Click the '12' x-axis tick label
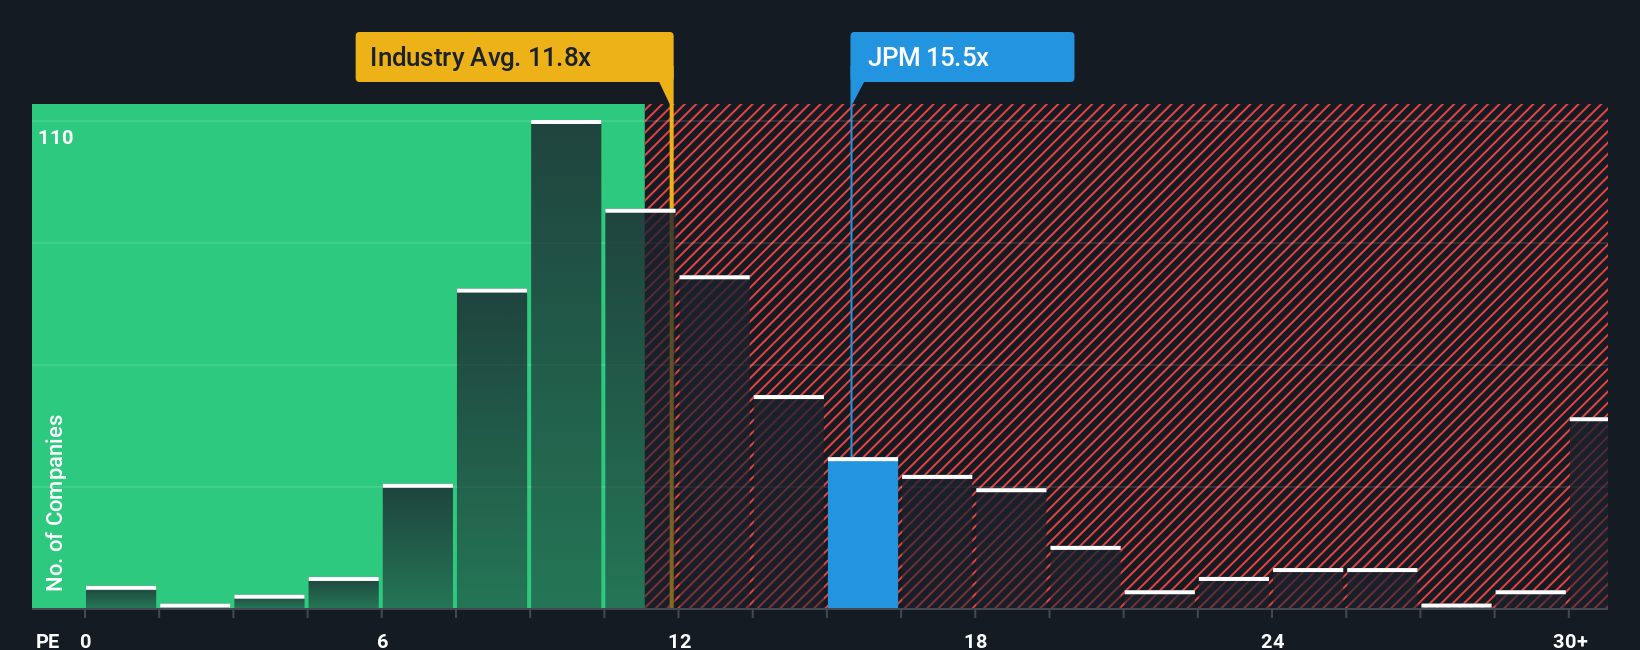 click(680, 640)
